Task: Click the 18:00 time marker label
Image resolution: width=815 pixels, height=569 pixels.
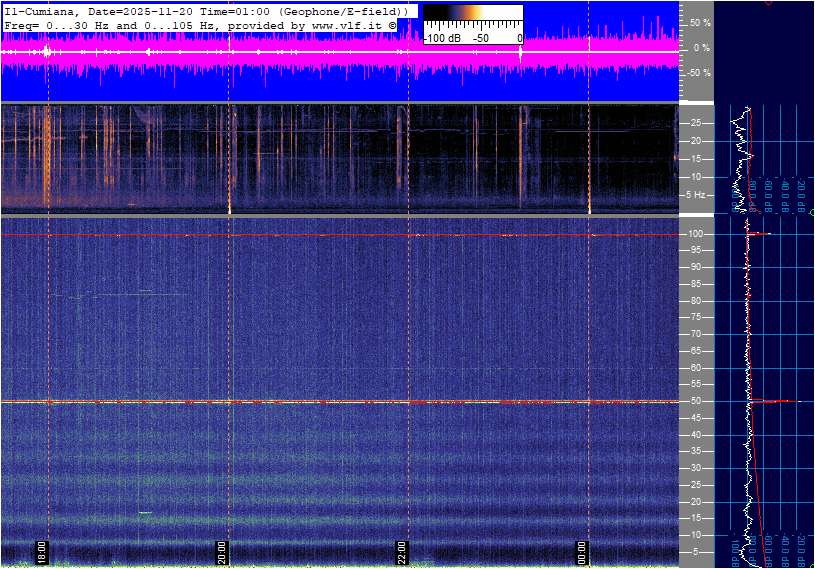Action: point(42,552)
